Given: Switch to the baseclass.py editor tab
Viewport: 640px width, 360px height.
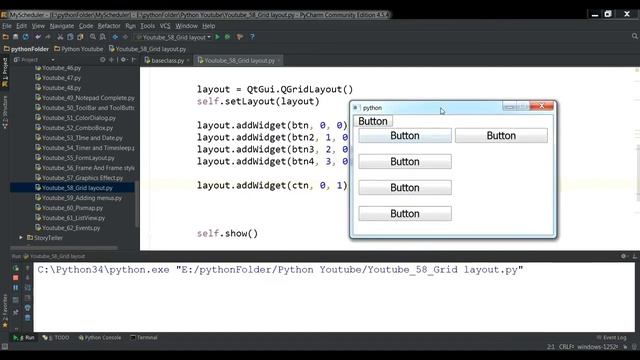Looking at the screenshot, I should [167, 60].
